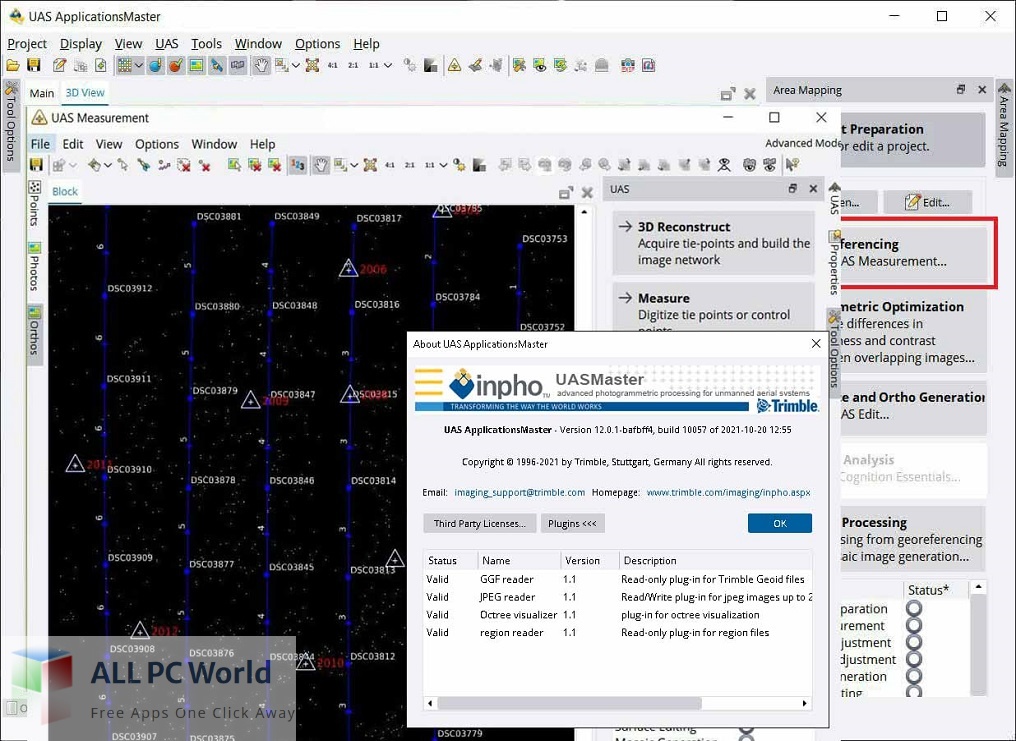Open the Project menu
The height and width of the screenshot is (741, 1016).
(x=27, y=44)
